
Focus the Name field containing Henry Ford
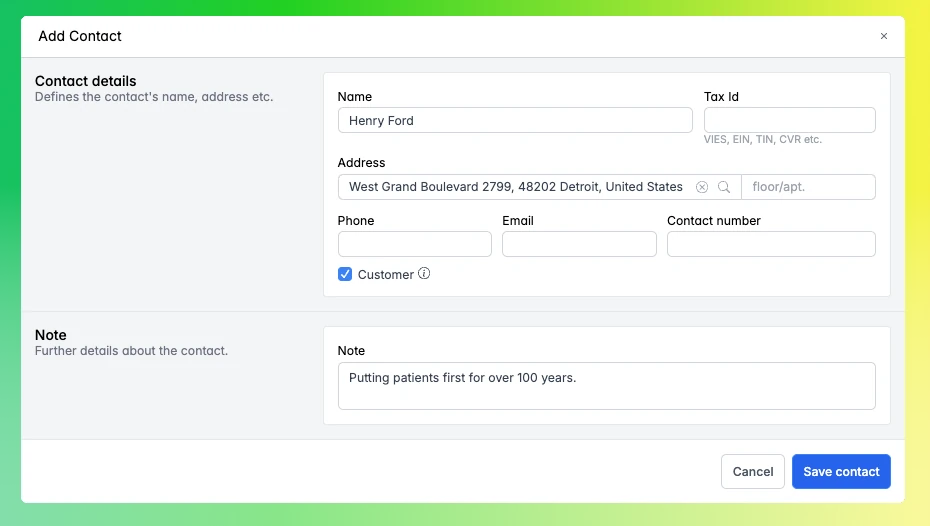point(514,121)
